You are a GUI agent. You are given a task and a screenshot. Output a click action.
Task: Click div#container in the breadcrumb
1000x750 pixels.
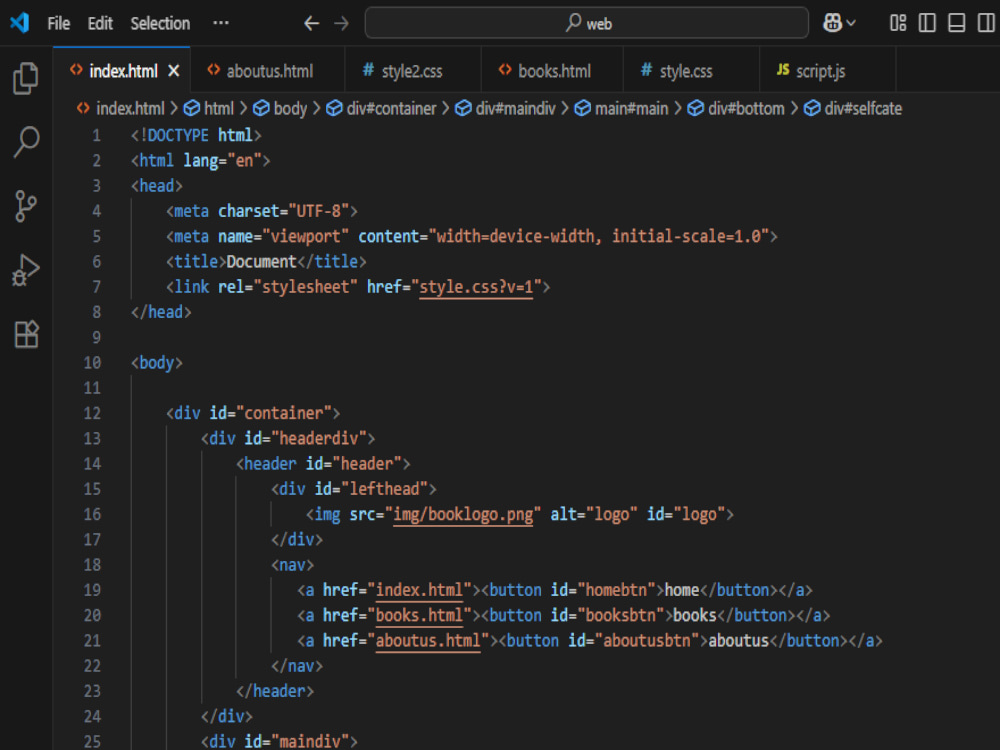pos(390,108)
